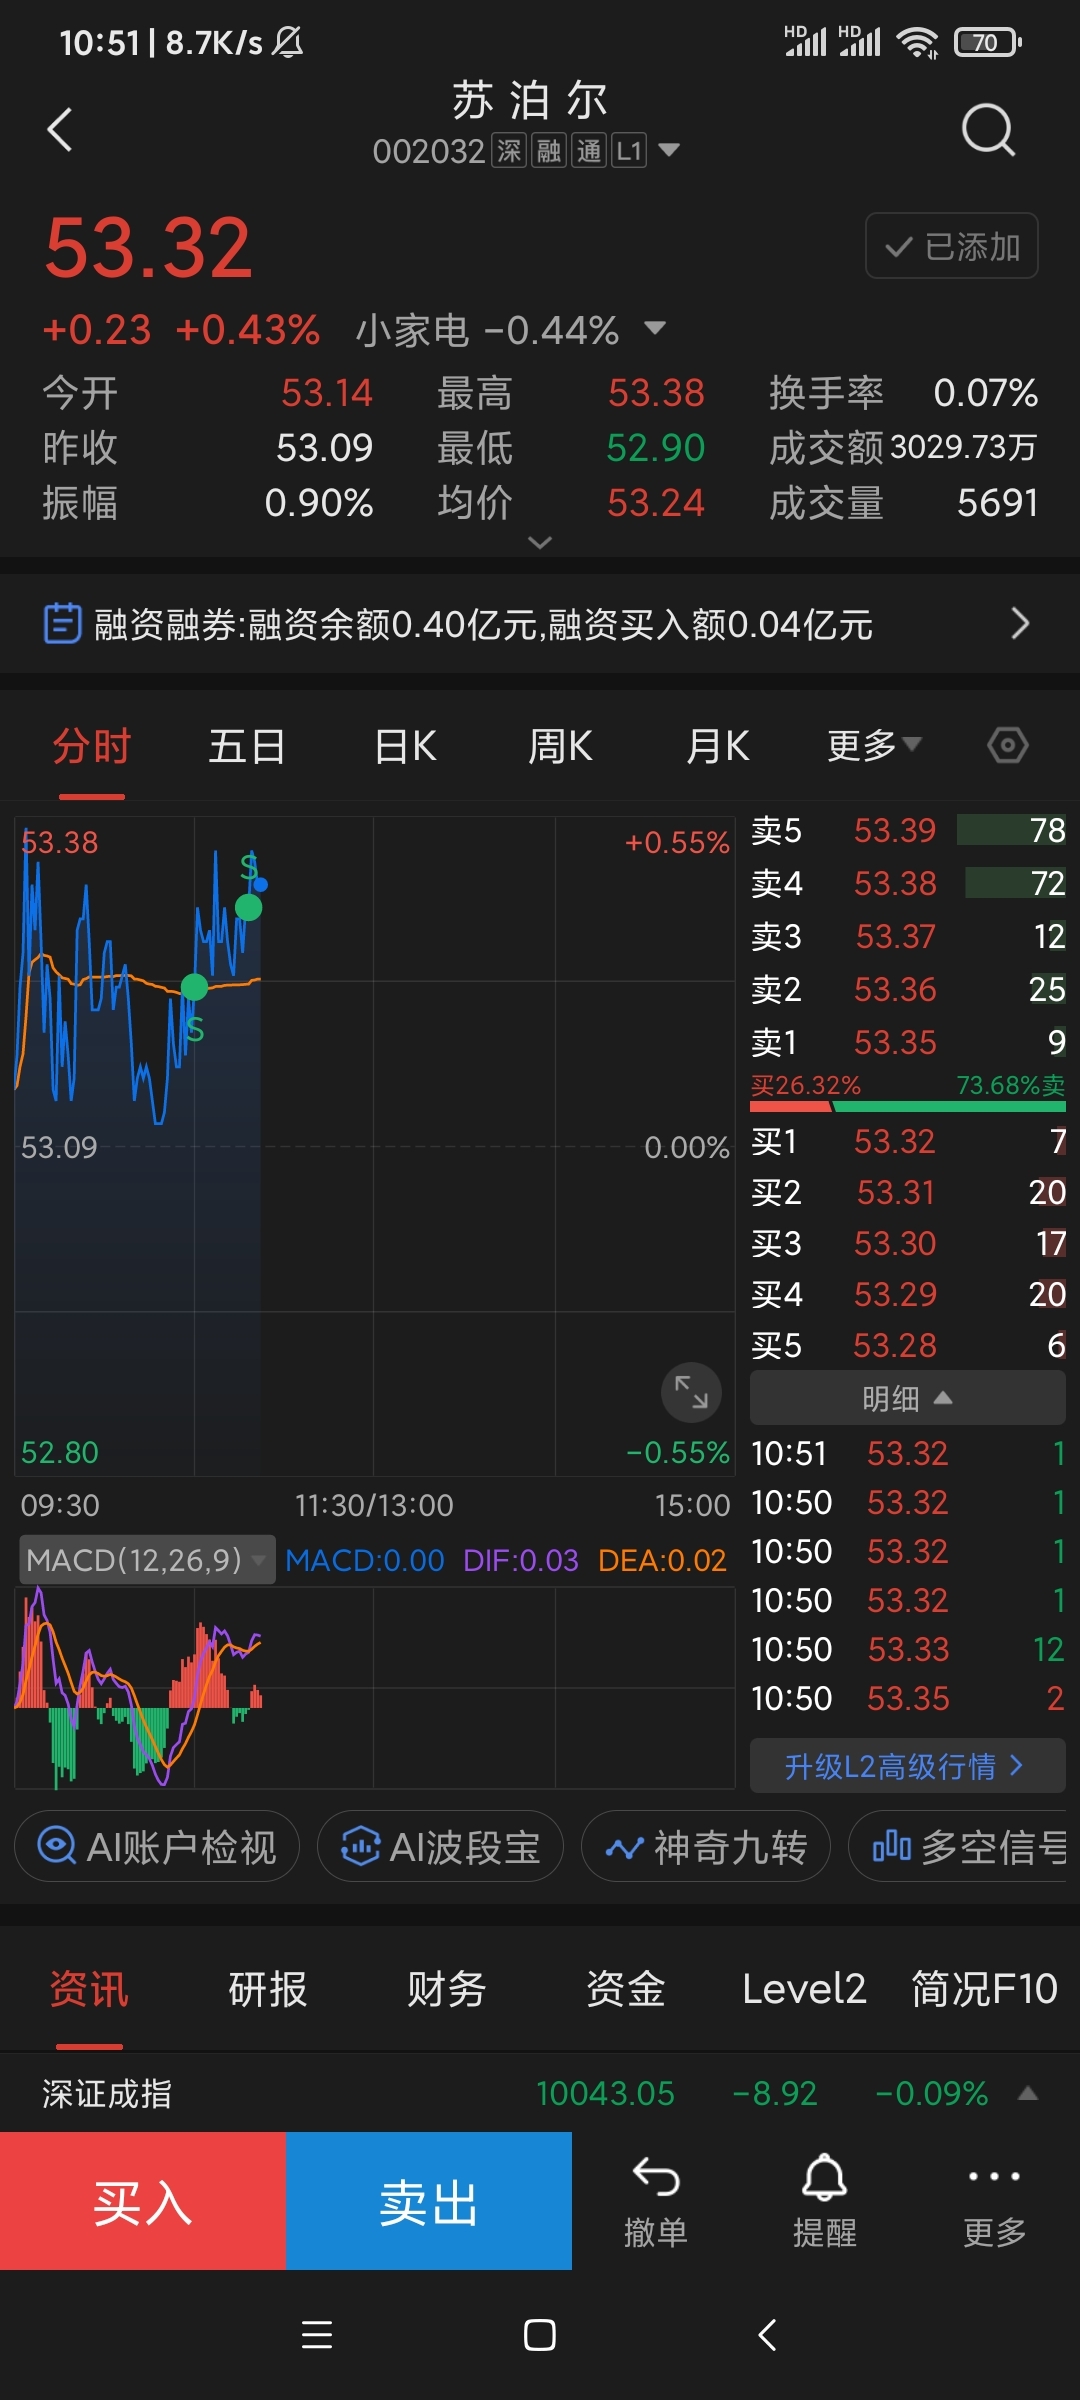The height and width of the screenshot is (2400, 1080).
Task: Open AI账户检视 tool
Action: (x=157, y=1846)
